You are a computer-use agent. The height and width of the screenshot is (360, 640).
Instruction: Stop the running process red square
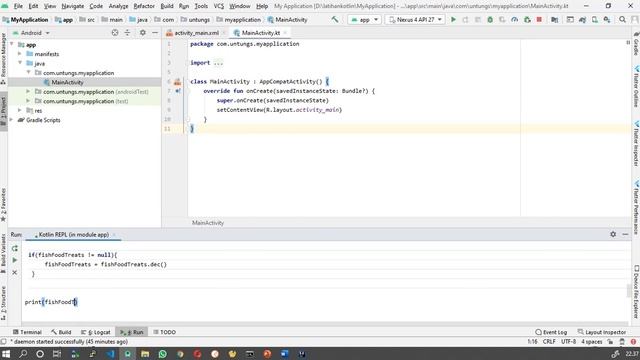click(539, 20)
